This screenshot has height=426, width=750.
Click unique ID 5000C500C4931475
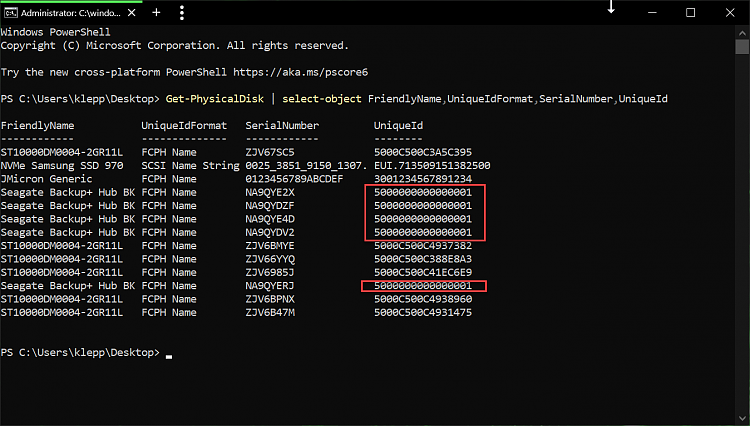(x=423, y=313)
